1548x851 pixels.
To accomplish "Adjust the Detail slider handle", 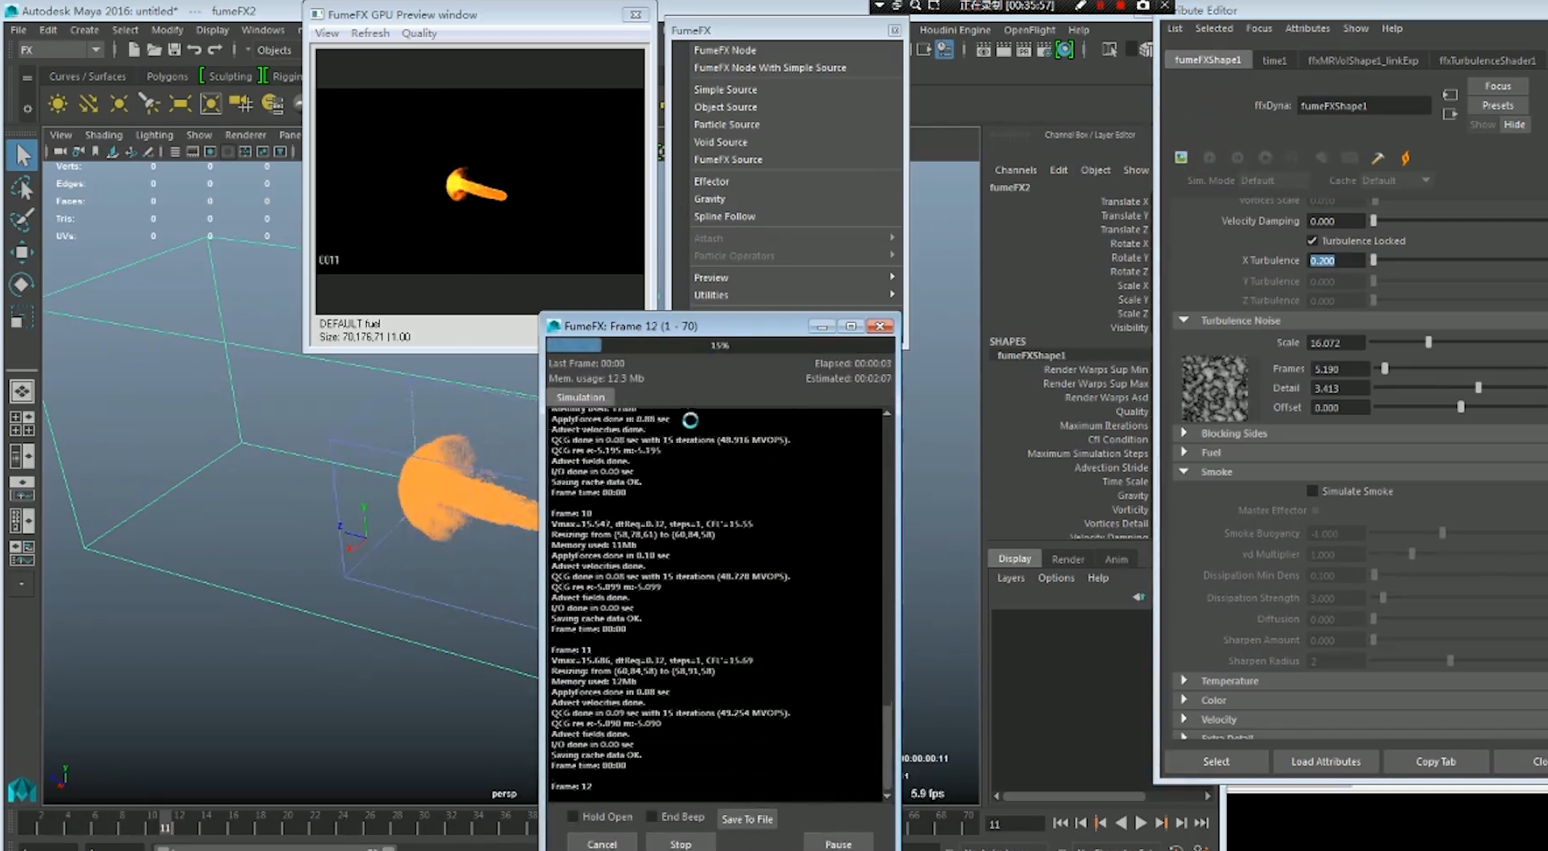I will [1478, 388].
